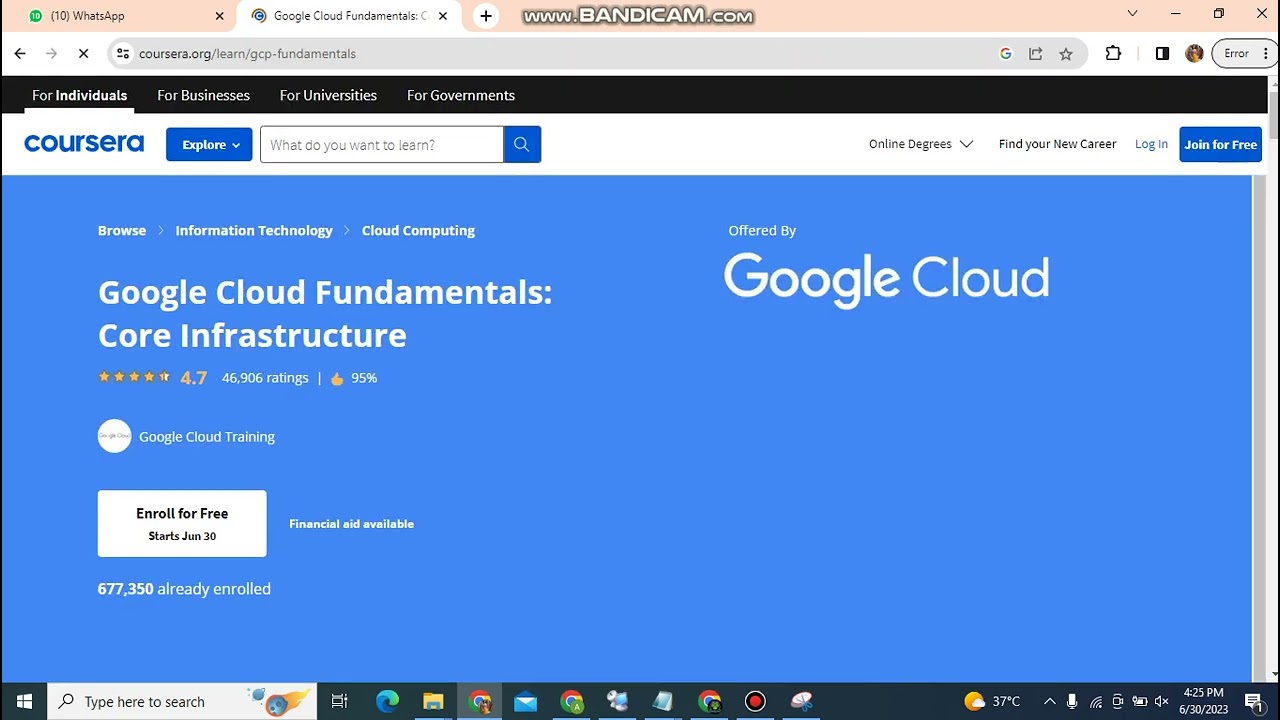Select For Individuals in top nav
The width and height of the screenshot is (1280, 720).
point(79,95)
